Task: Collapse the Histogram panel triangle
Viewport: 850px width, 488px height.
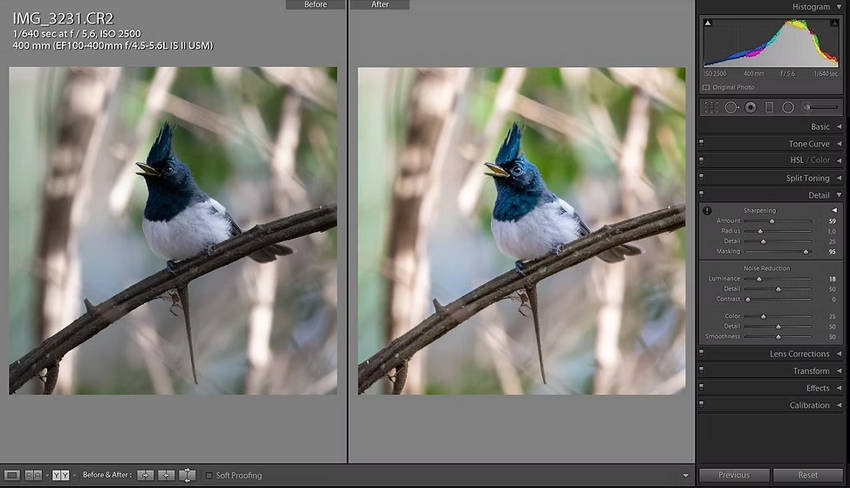Action: click(839, 7)
